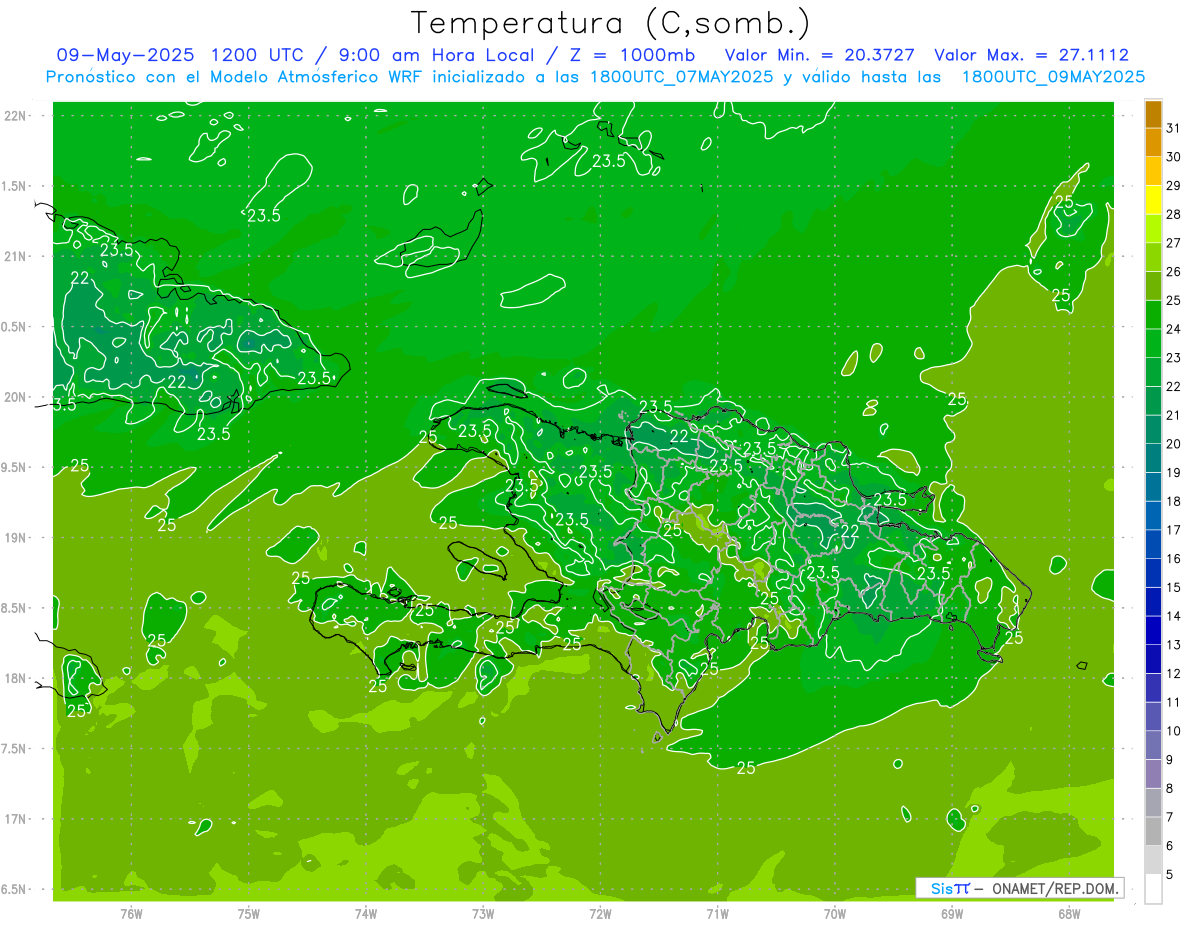Select the "19" label on the color scale
This screenshot has height=927, width=1200.
click(x=1173, y=473)
